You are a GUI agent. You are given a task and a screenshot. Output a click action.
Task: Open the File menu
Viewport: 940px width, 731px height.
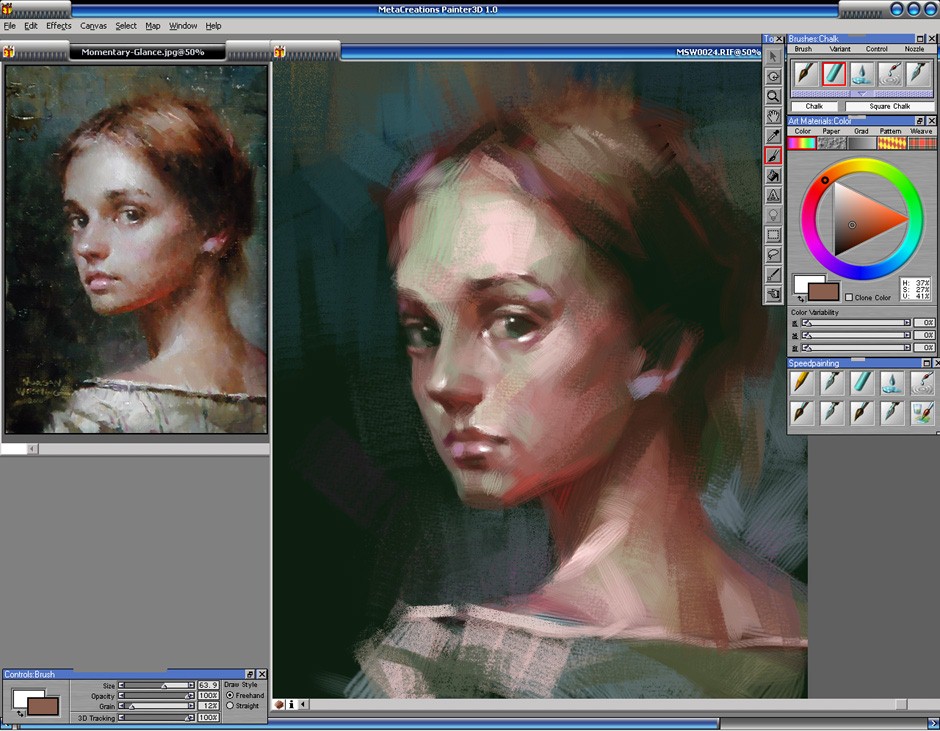pyautogui.click(x=10, y=26)
